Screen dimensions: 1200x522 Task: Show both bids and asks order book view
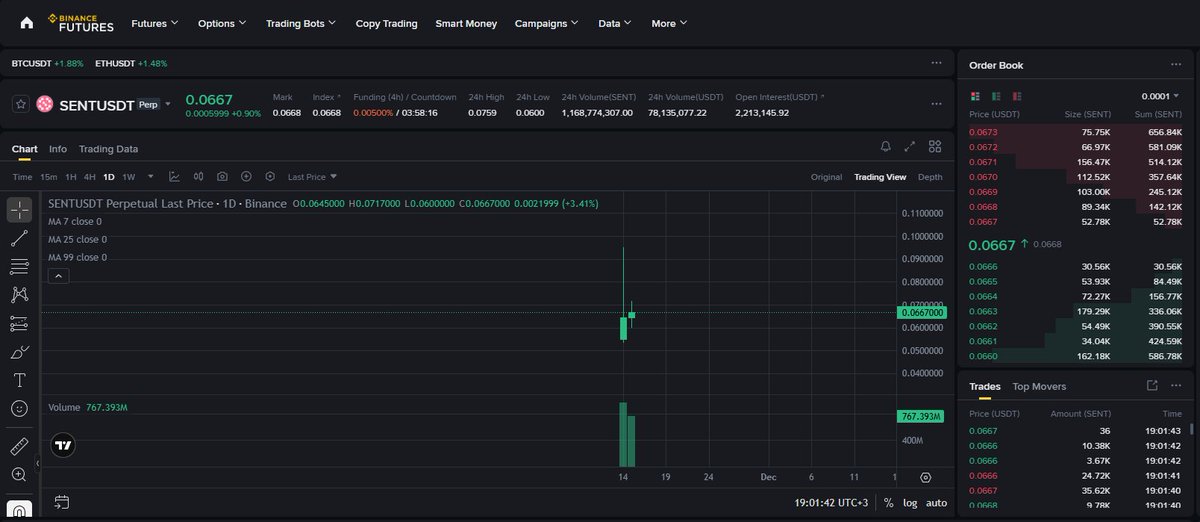pos(976,96)
